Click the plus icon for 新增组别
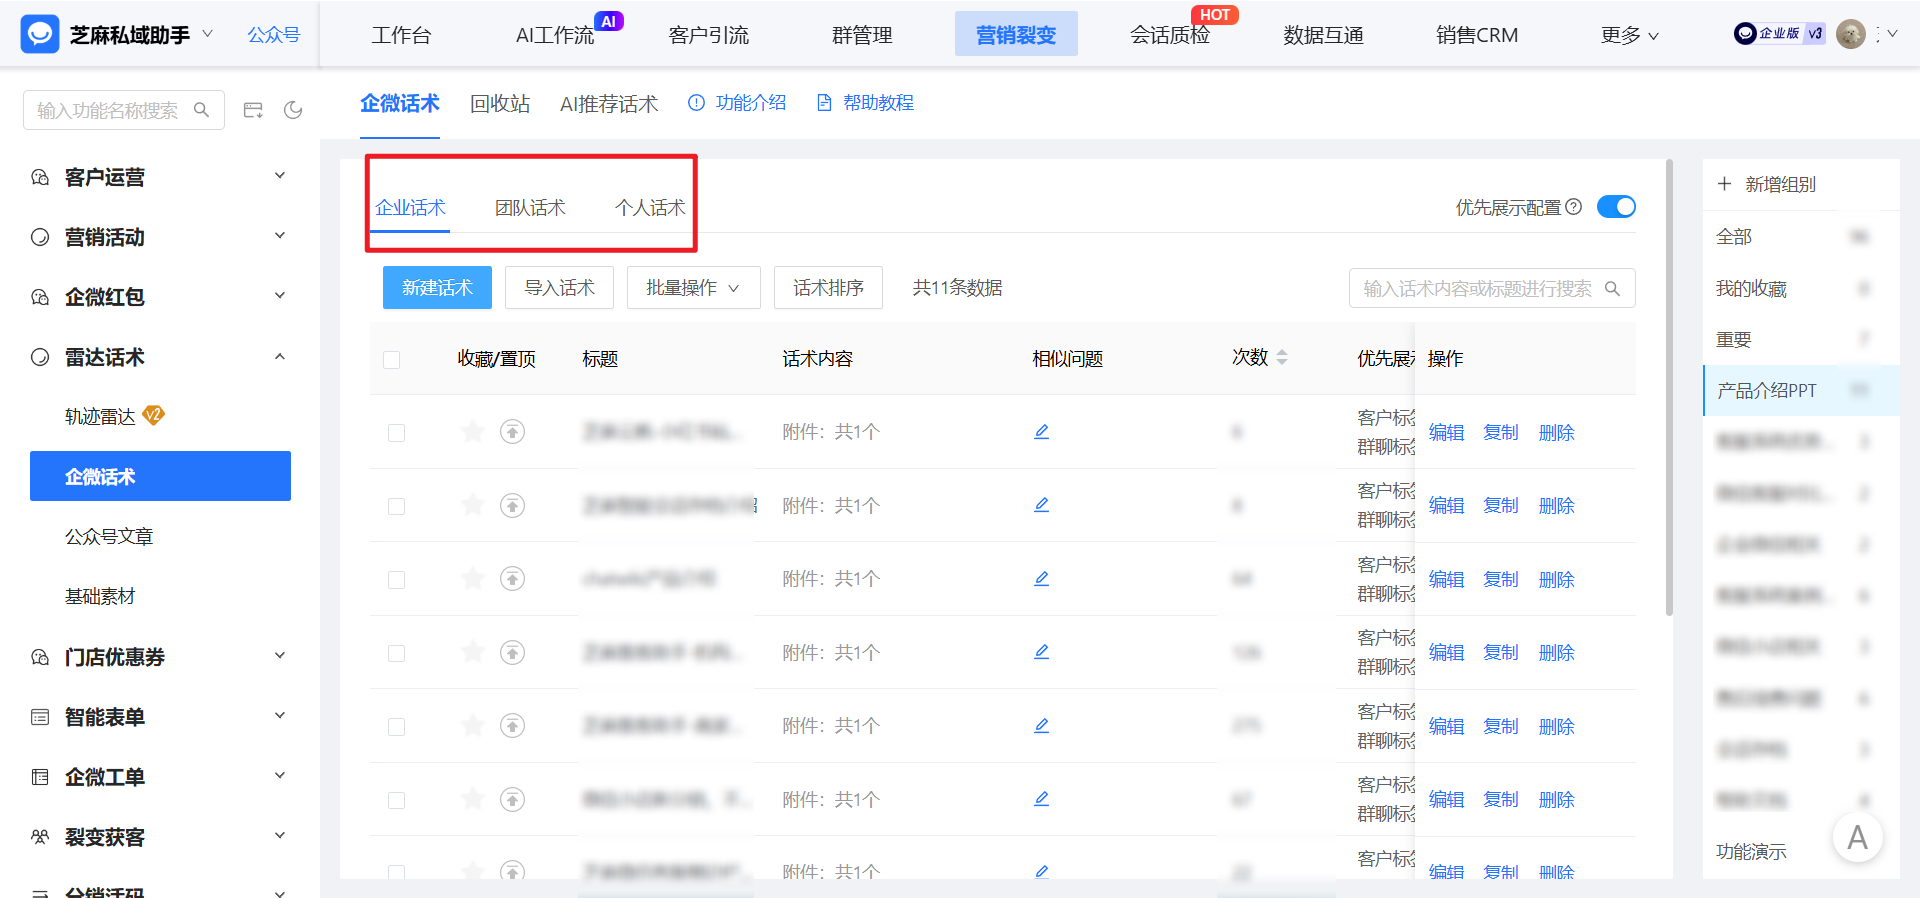The image size is (1920, 898). [x=1724, y=184]
